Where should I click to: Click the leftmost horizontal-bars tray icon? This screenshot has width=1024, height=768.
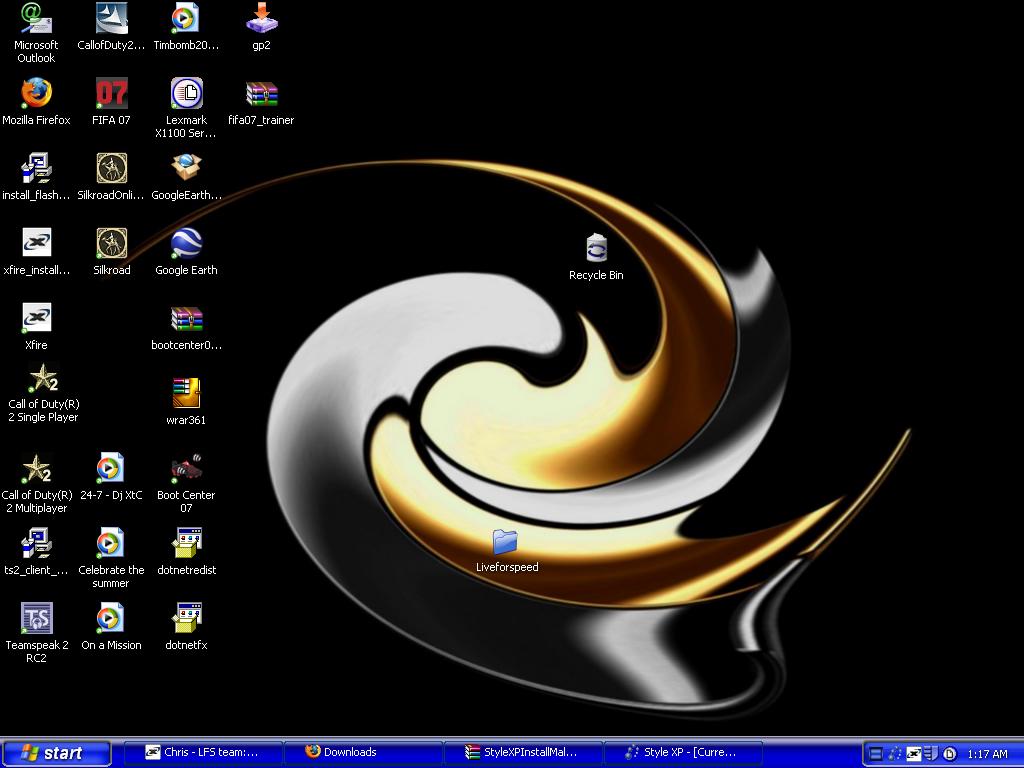point(877,754)
